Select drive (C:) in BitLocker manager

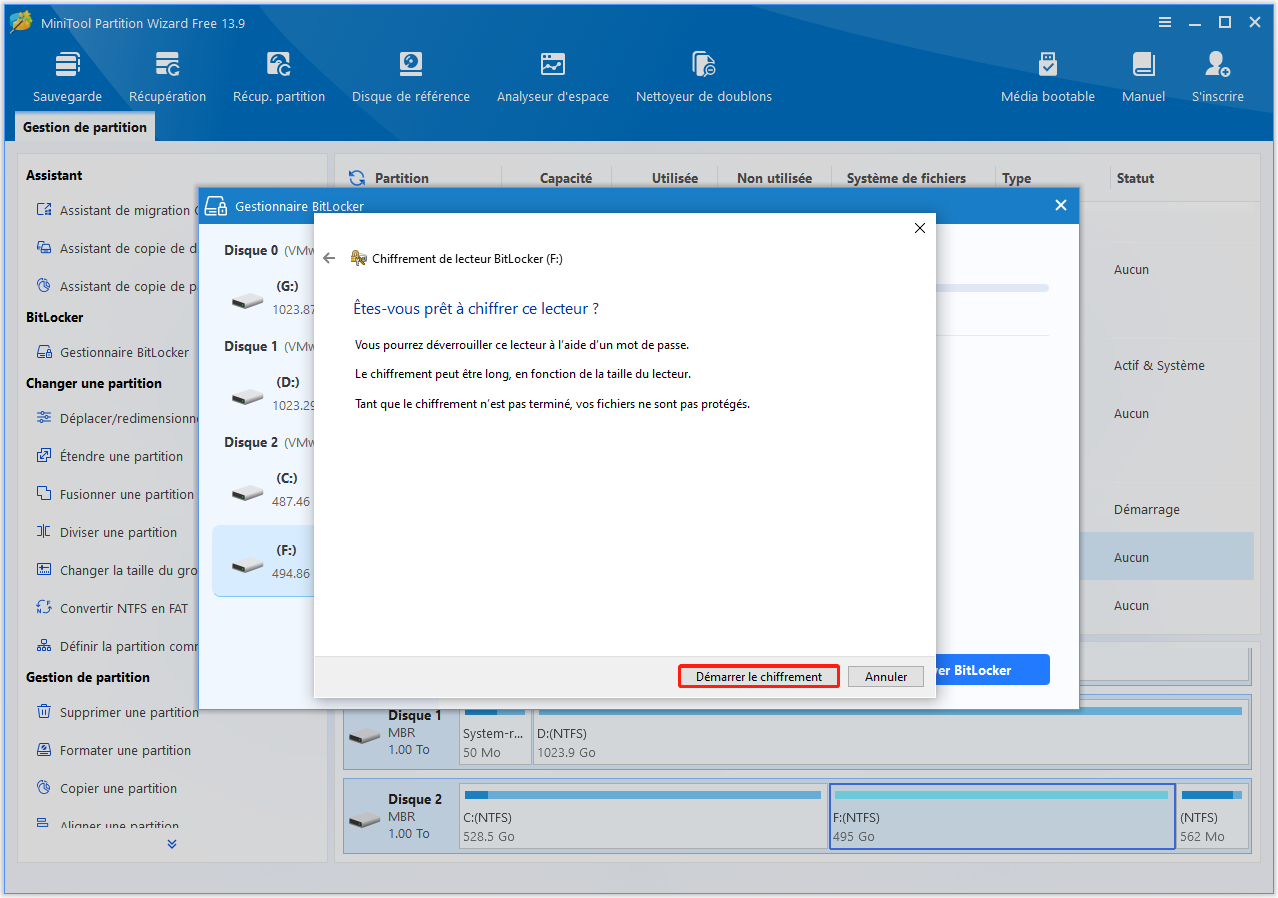point(262,489)
